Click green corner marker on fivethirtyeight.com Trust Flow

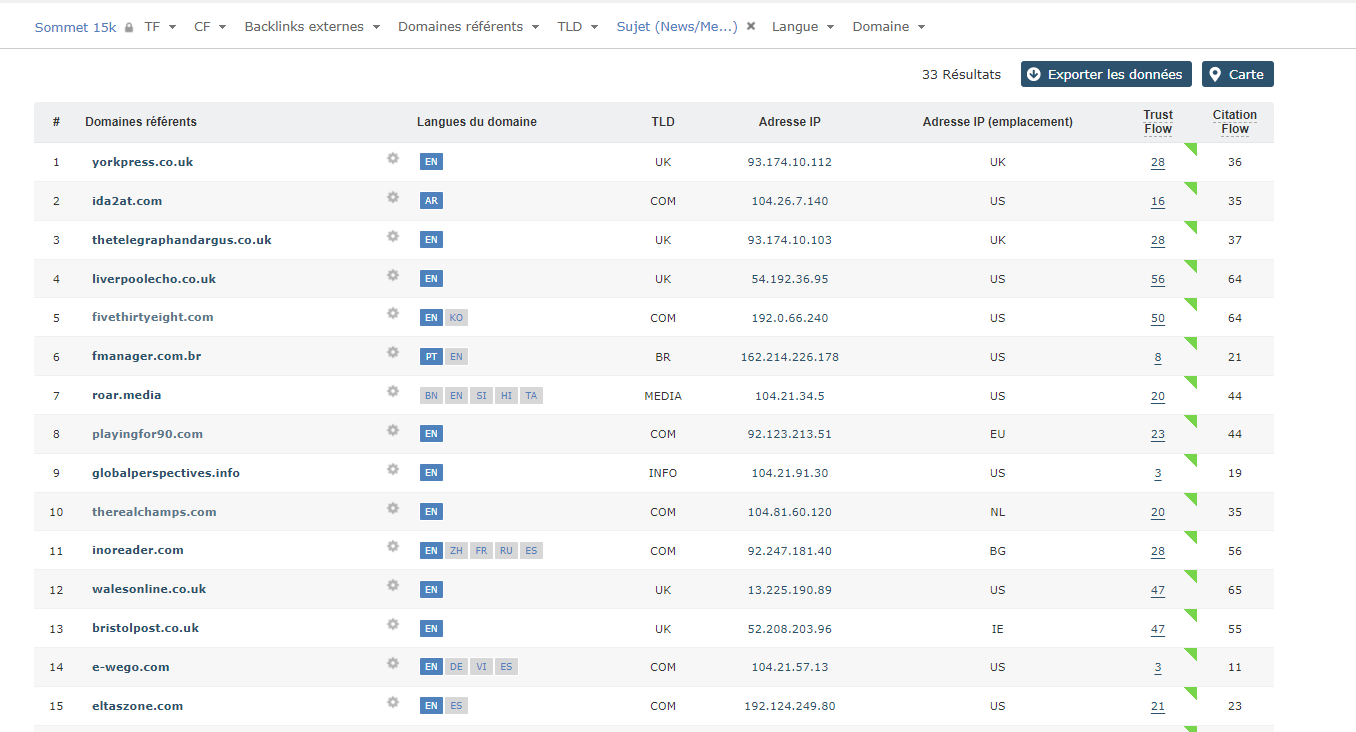pyautogui.click(x=1190, y=305)
